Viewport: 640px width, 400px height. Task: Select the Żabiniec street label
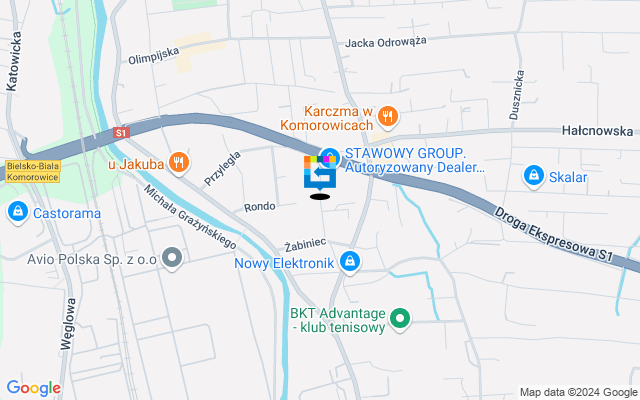pyautogui.click(x=305, y=244)
